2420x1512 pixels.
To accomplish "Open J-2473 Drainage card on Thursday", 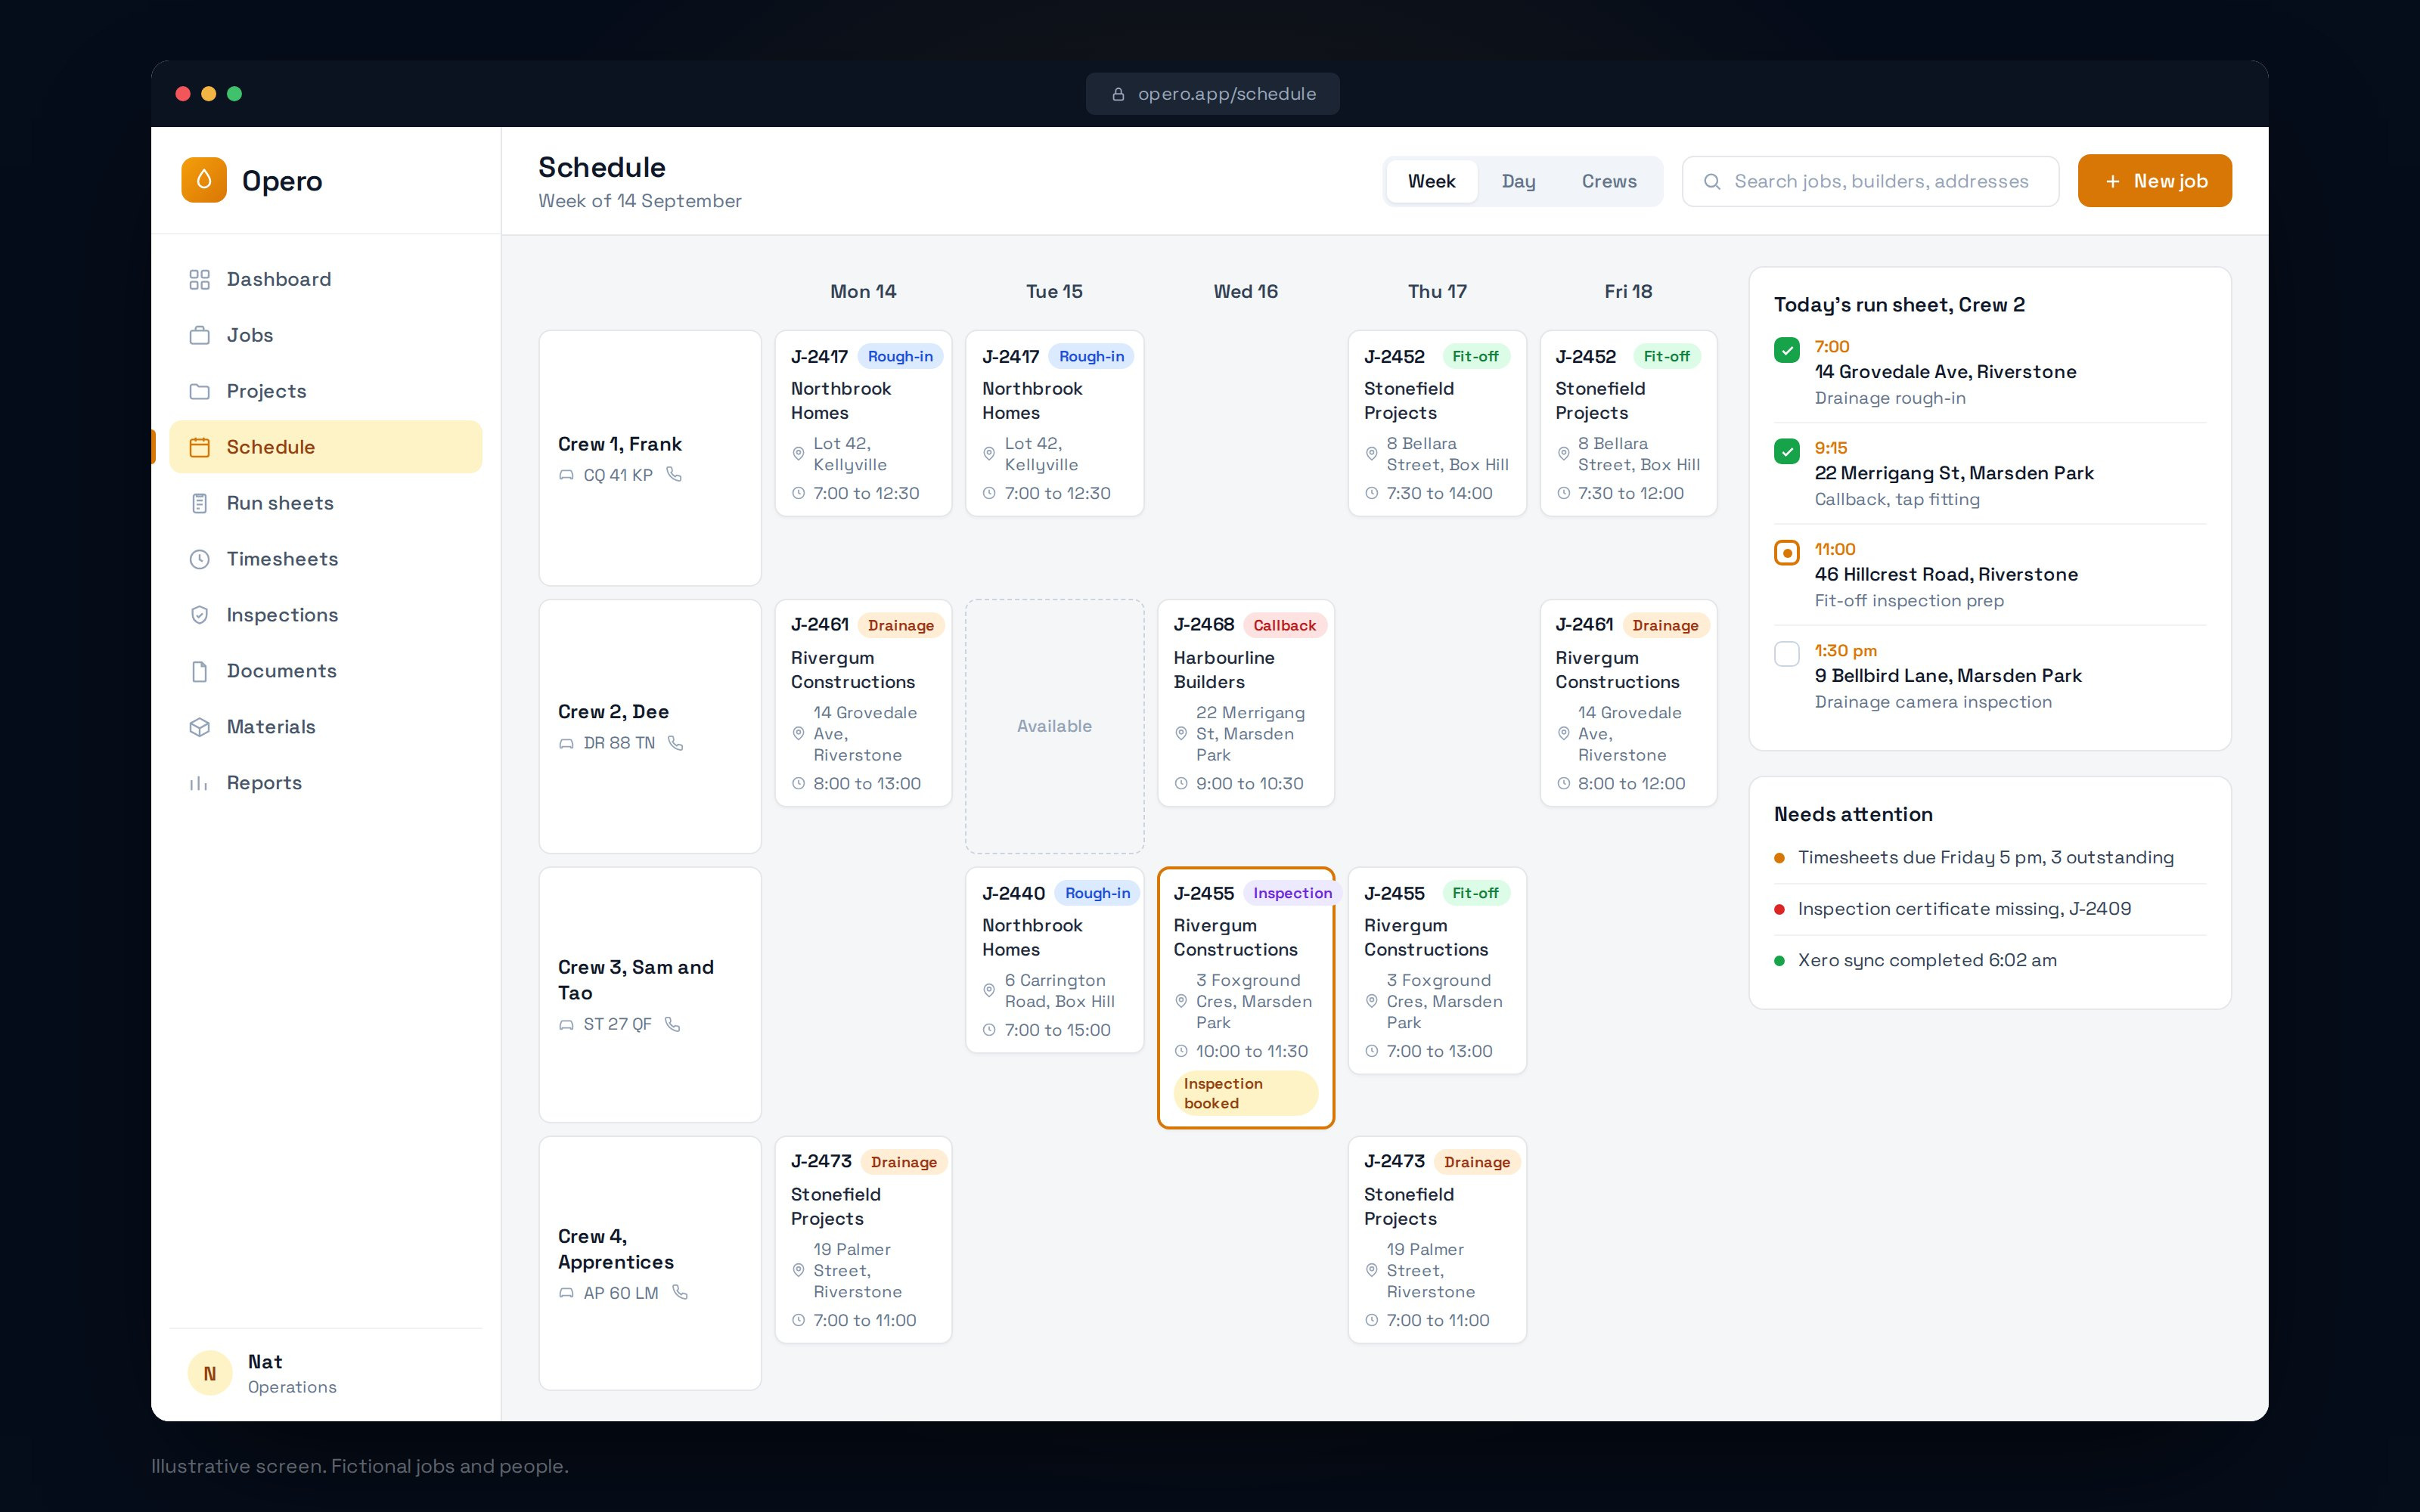I will (x=1437, y=1239).
